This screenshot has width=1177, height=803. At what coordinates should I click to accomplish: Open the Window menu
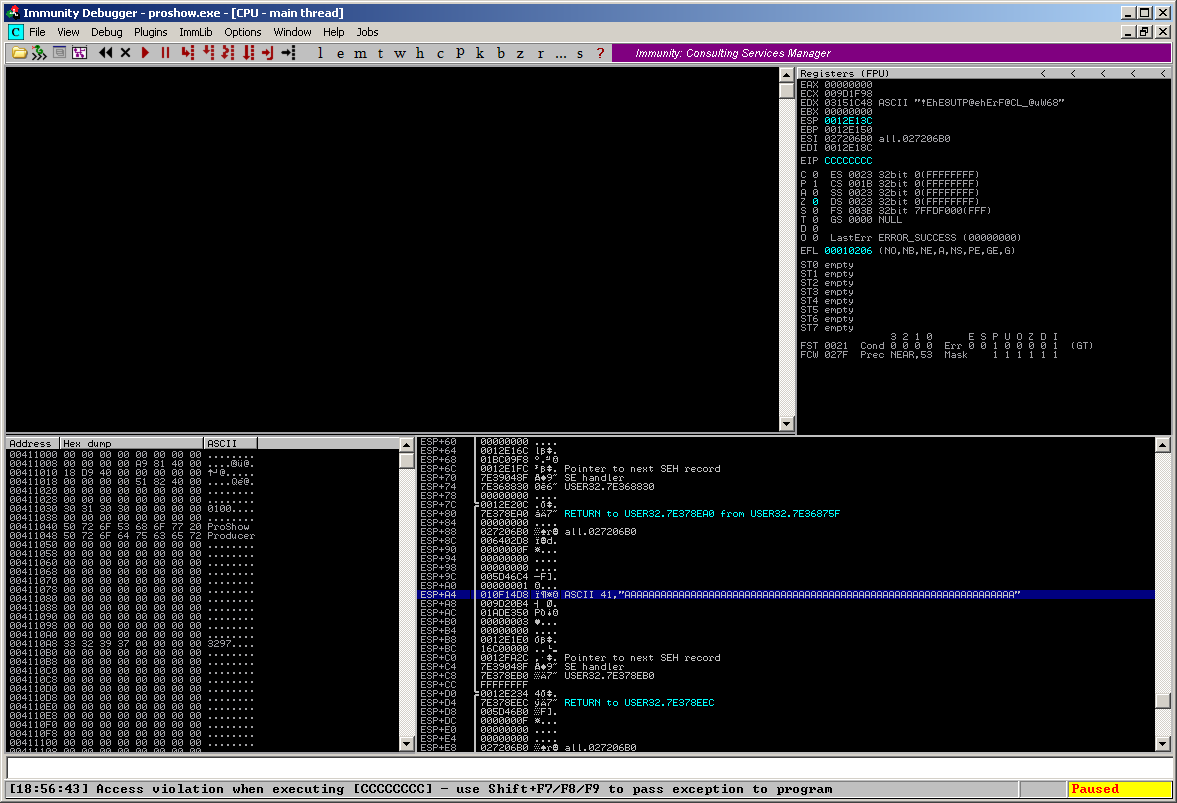pyautogui.click(x=292, y=32)
